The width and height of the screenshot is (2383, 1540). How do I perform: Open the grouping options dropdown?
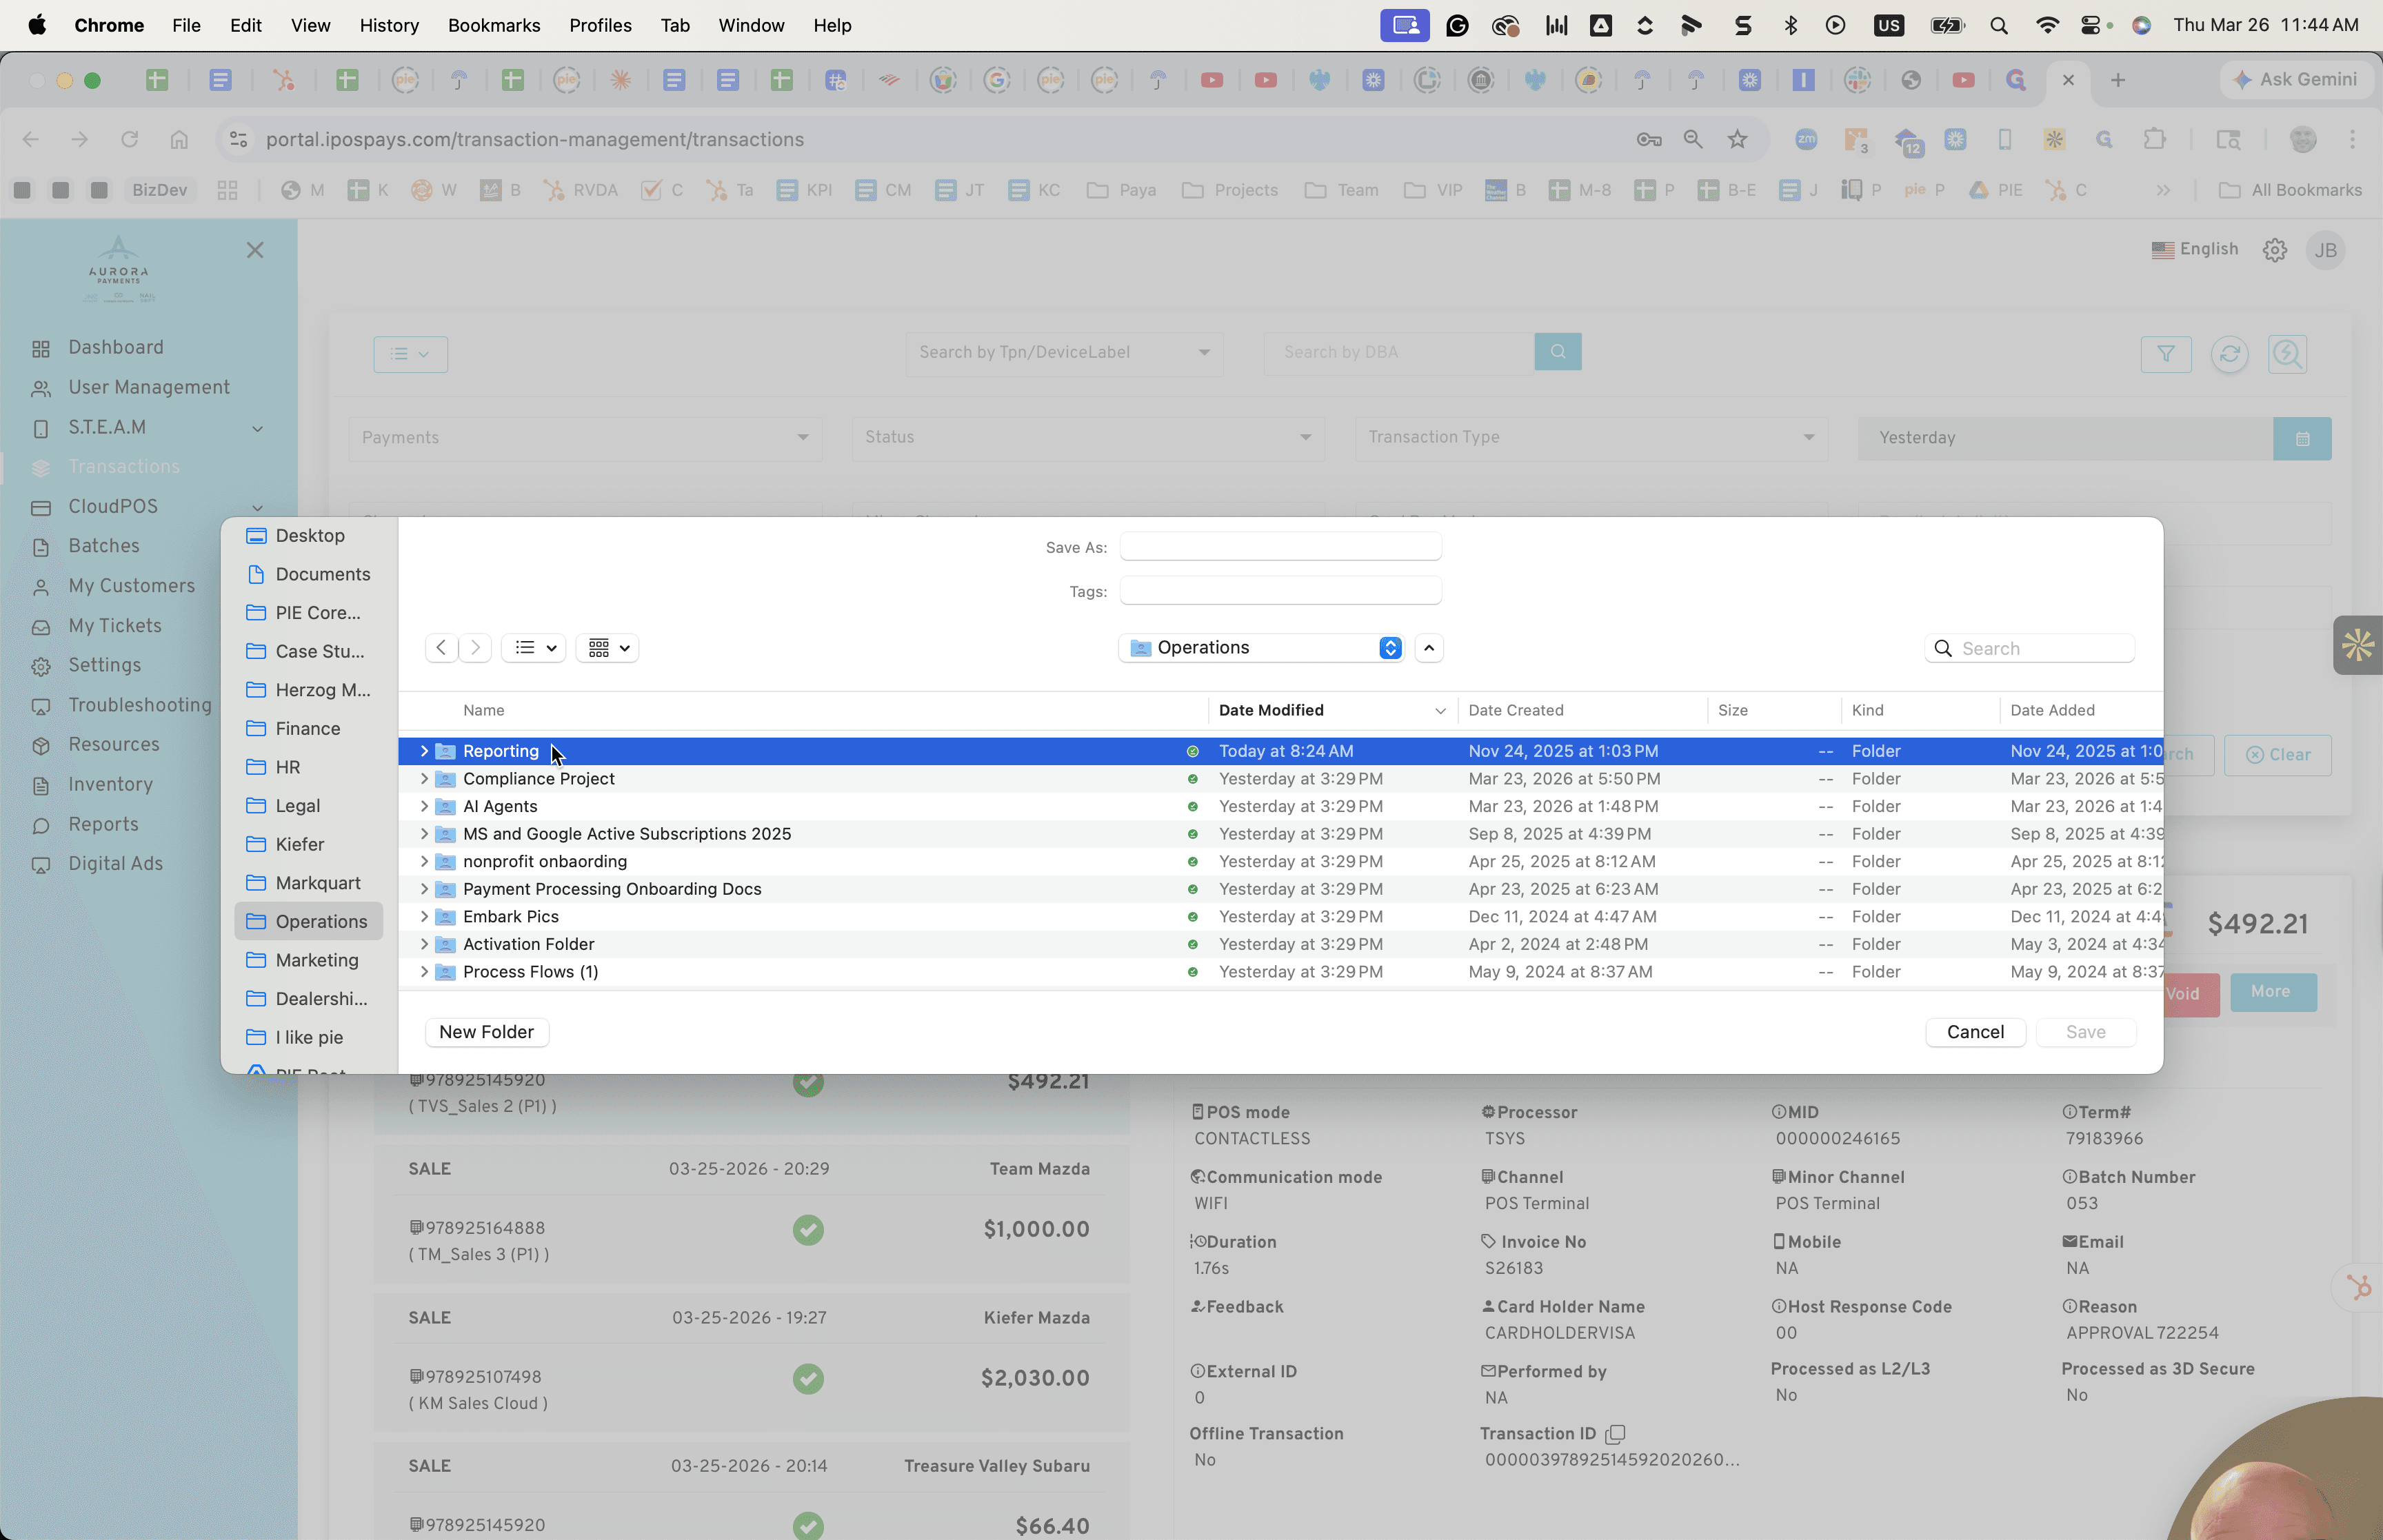tap(608, 648)
